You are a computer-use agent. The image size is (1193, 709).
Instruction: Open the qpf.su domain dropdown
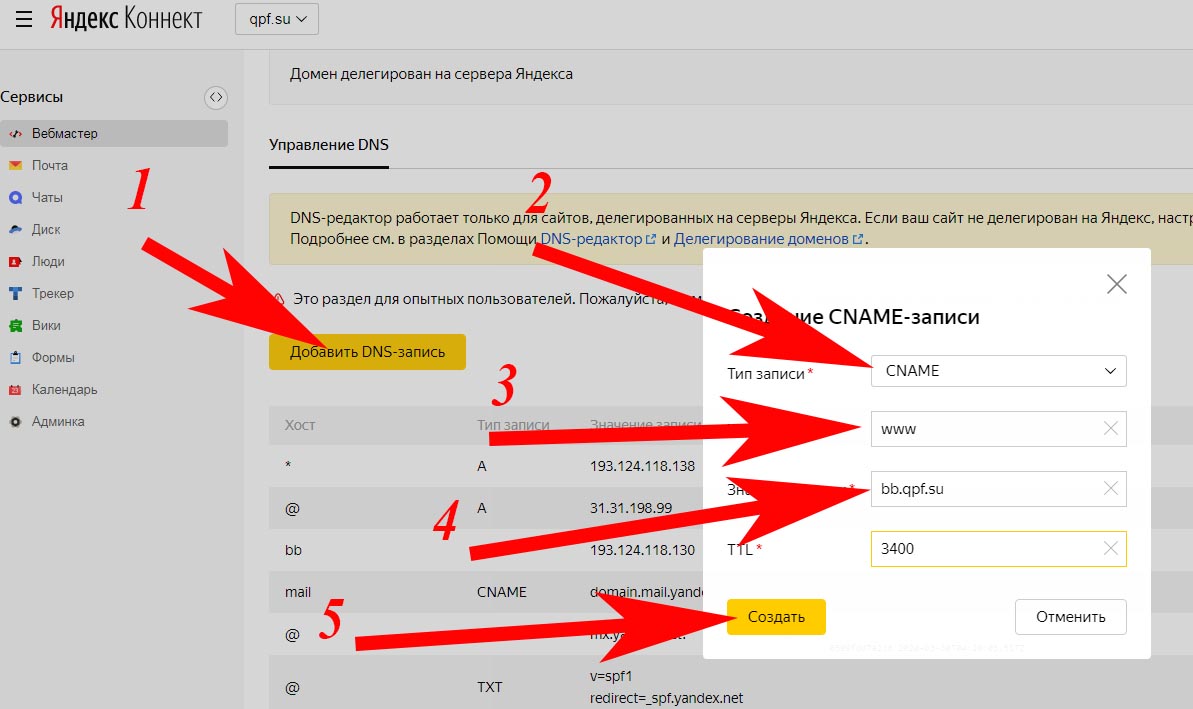tap(277, 19)
